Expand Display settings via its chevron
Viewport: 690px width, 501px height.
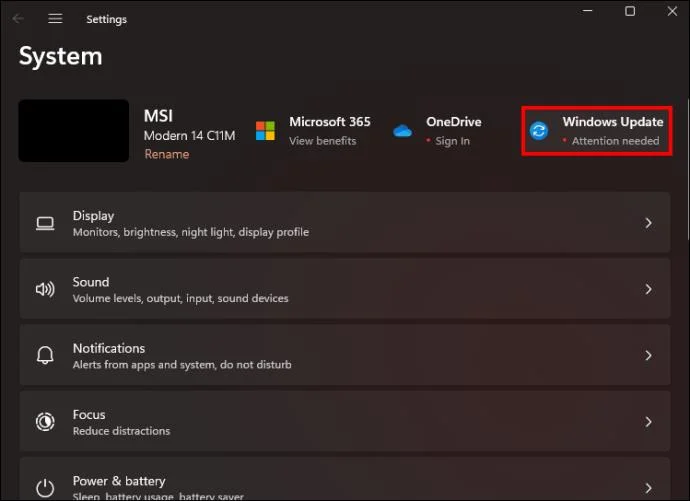click(648, 223)
